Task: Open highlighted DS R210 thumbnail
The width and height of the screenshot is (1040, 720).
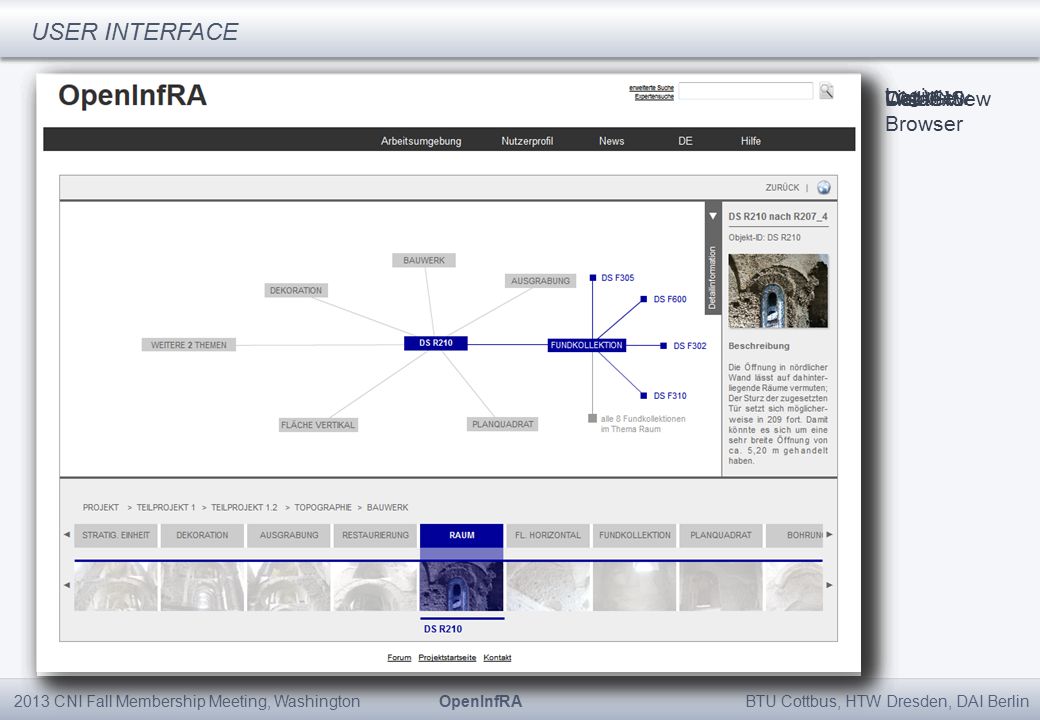Action: (462, 587)
